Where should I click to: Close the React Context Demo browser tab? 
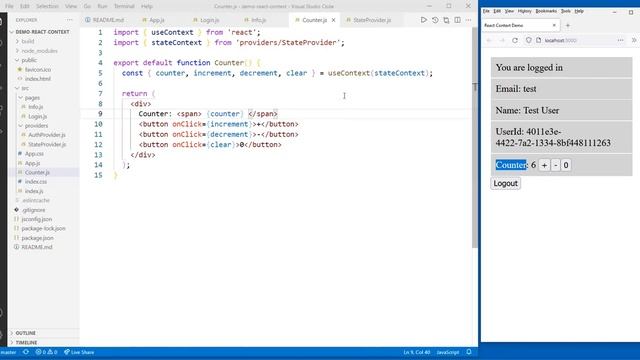coord(554,25)
